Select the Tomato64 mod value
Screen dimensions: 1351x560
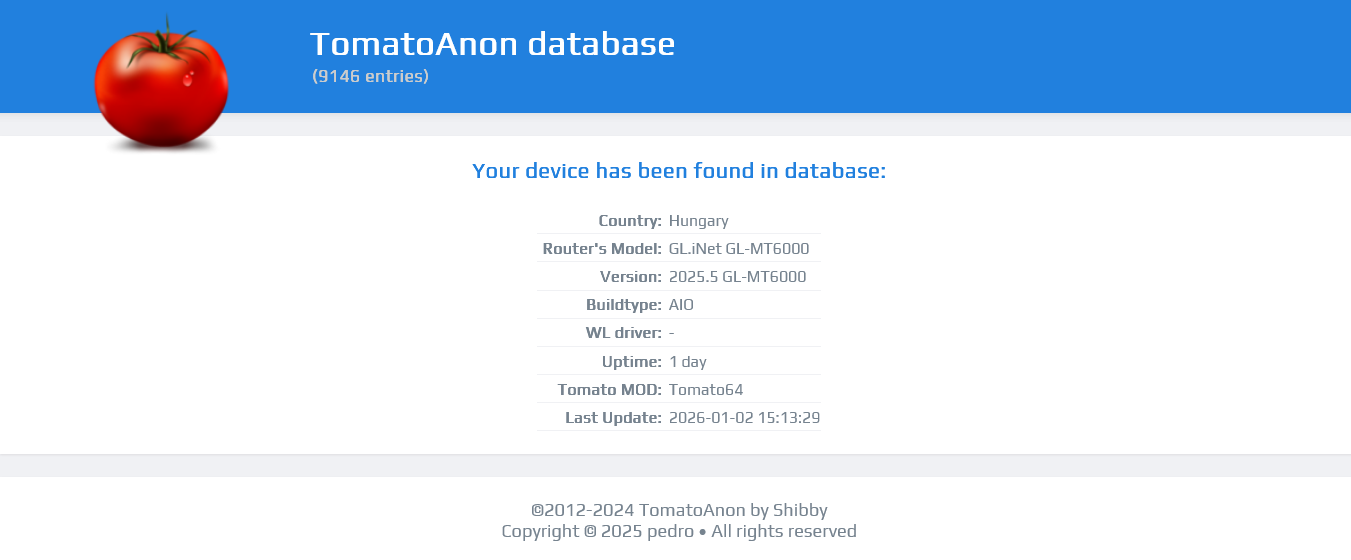(706, 390)
